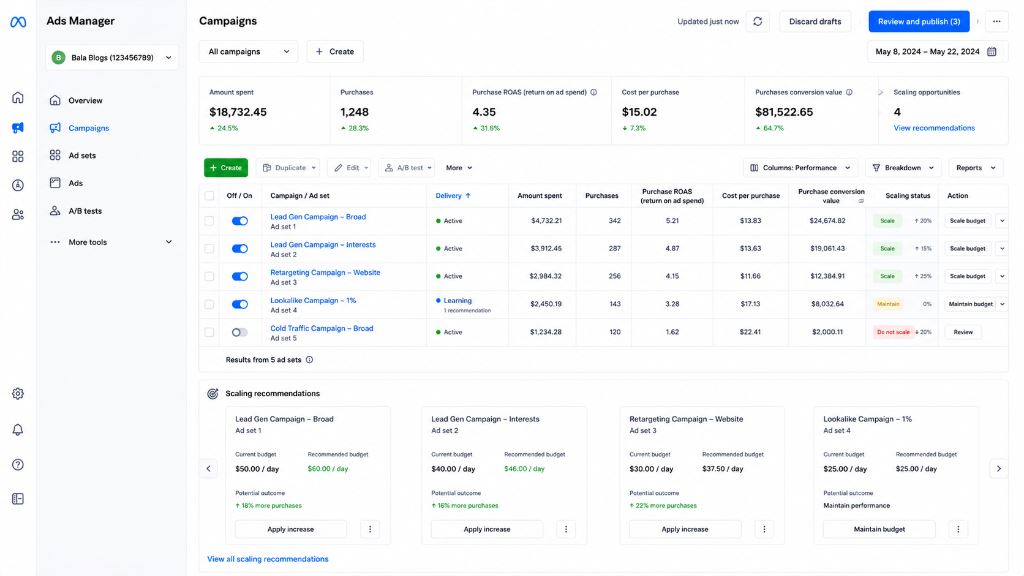Click the refresh icon beside Updated just now
1024x576 pixels.
pyautogui.click(x=758, y=22)
